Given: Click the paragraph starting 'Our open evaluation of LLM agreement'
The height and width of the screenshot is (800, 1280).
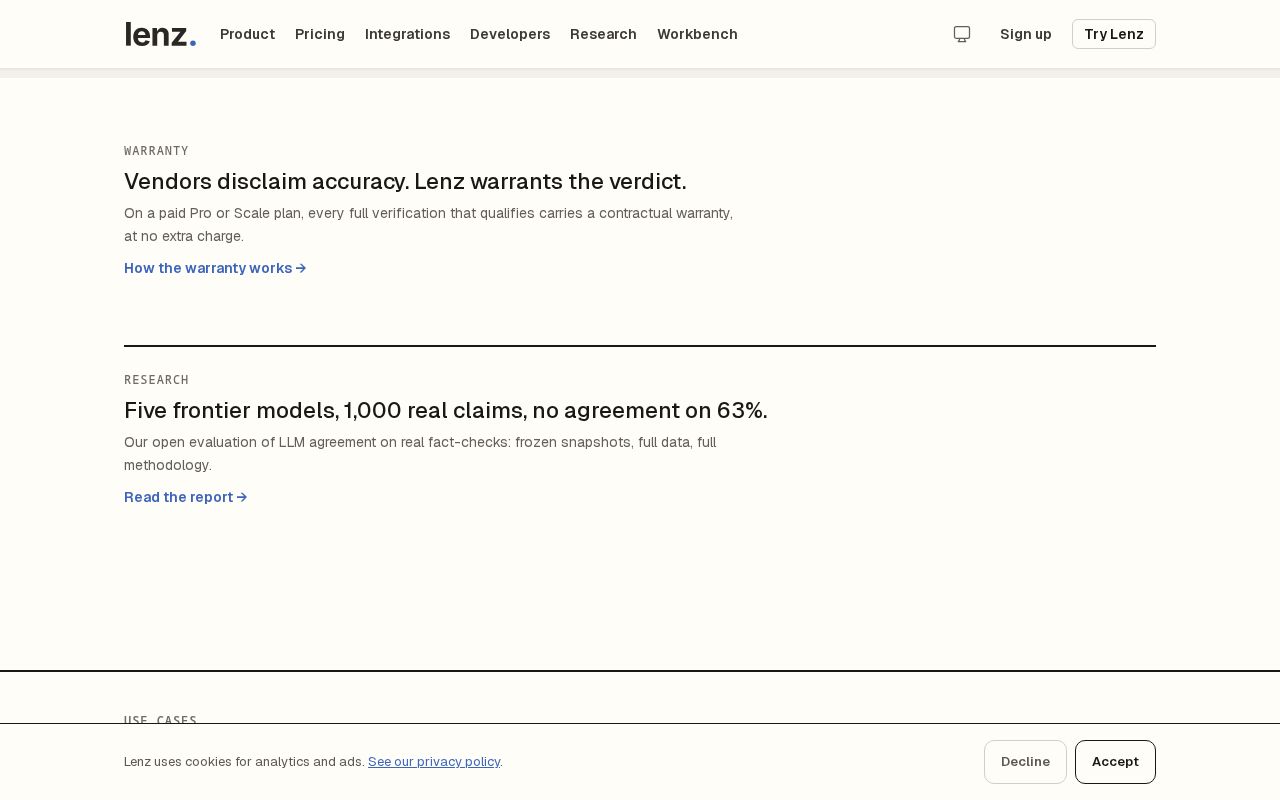Looking at the screenshot, I should click(x=420, y=454).
